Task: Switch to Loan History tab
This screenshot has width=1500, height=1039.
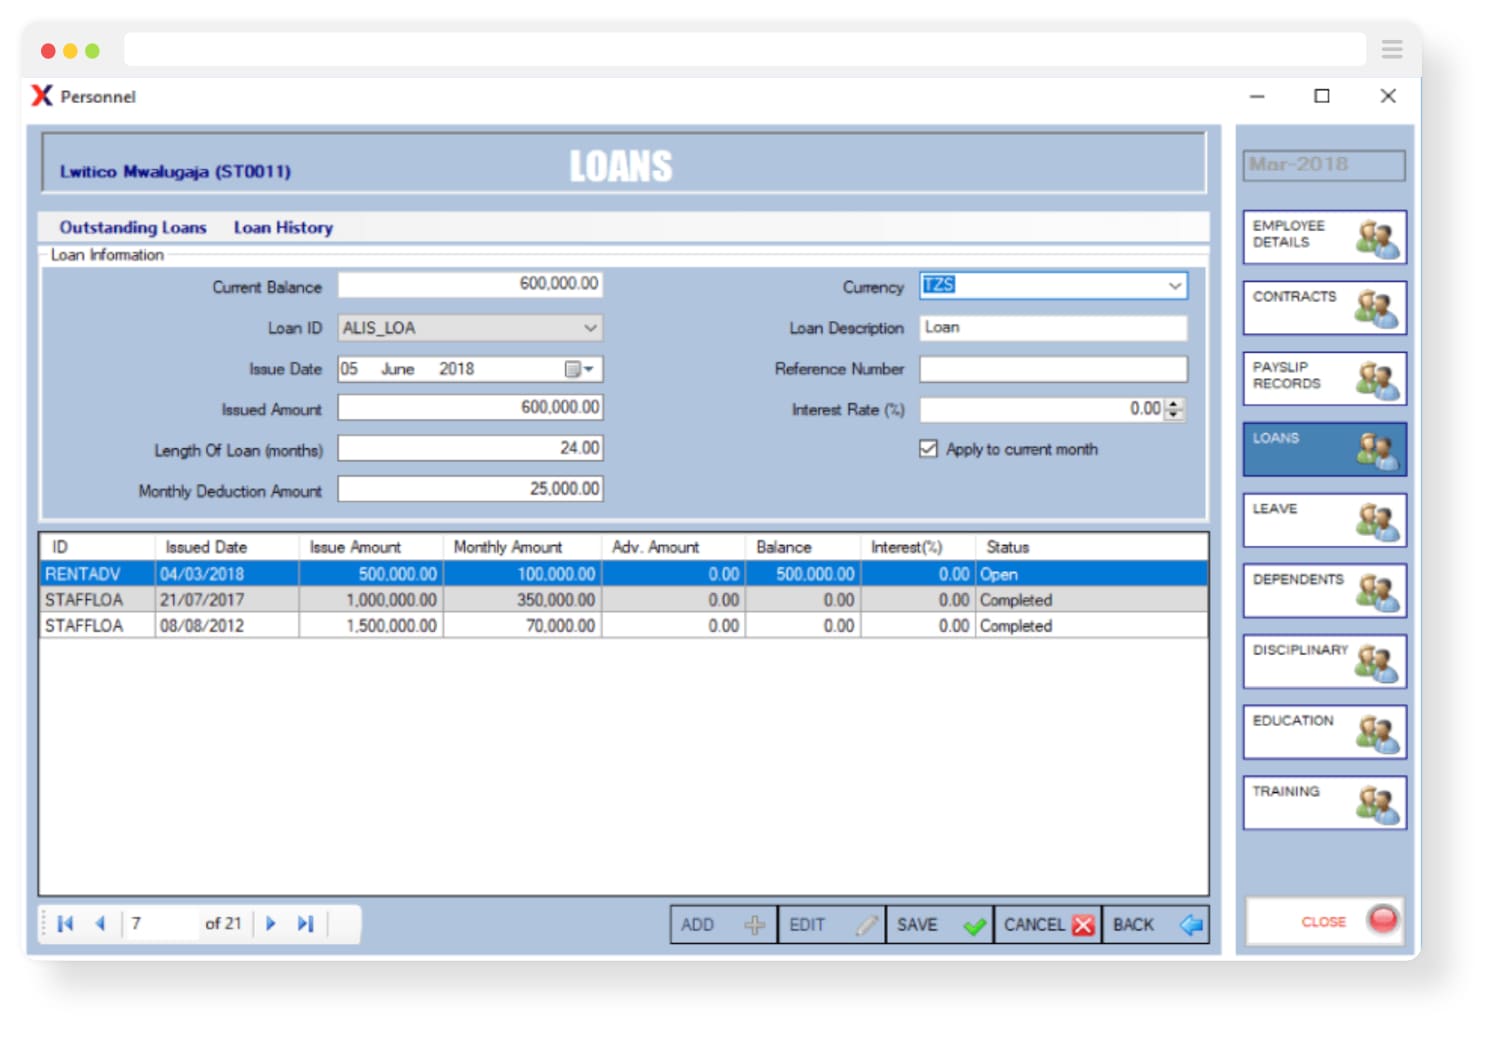Action: [x=283, y=228]
